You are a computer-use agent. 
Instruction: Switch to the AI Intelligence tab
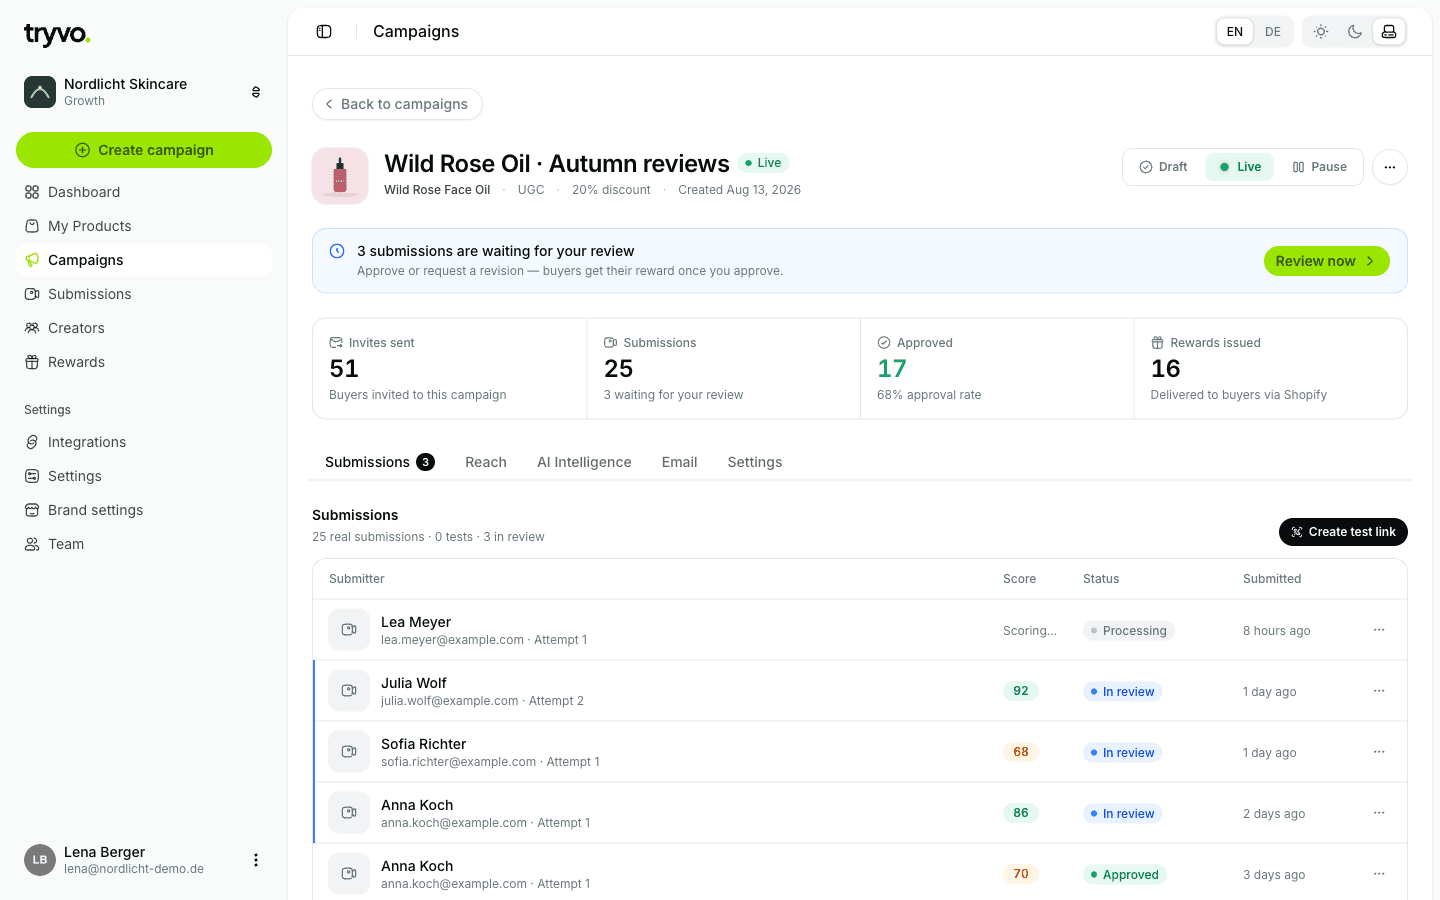coord(584,462)
